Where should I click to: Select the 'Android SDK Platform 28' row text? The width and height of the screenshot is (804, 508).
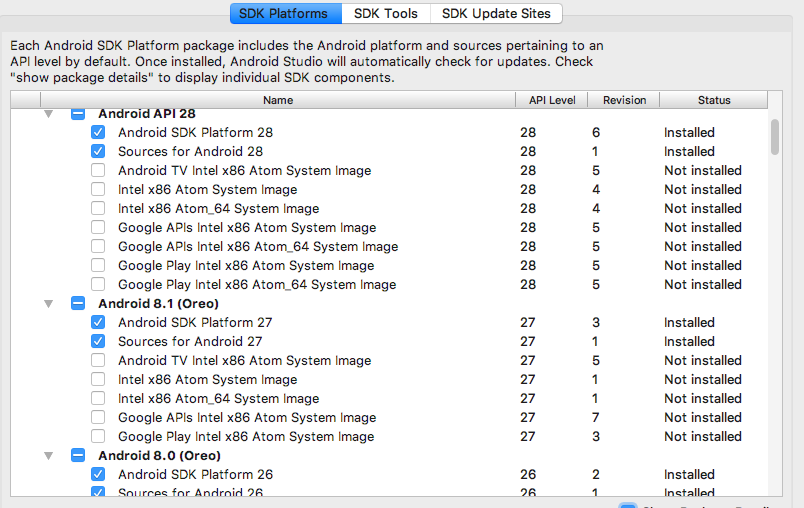click(x=195, y=132)
